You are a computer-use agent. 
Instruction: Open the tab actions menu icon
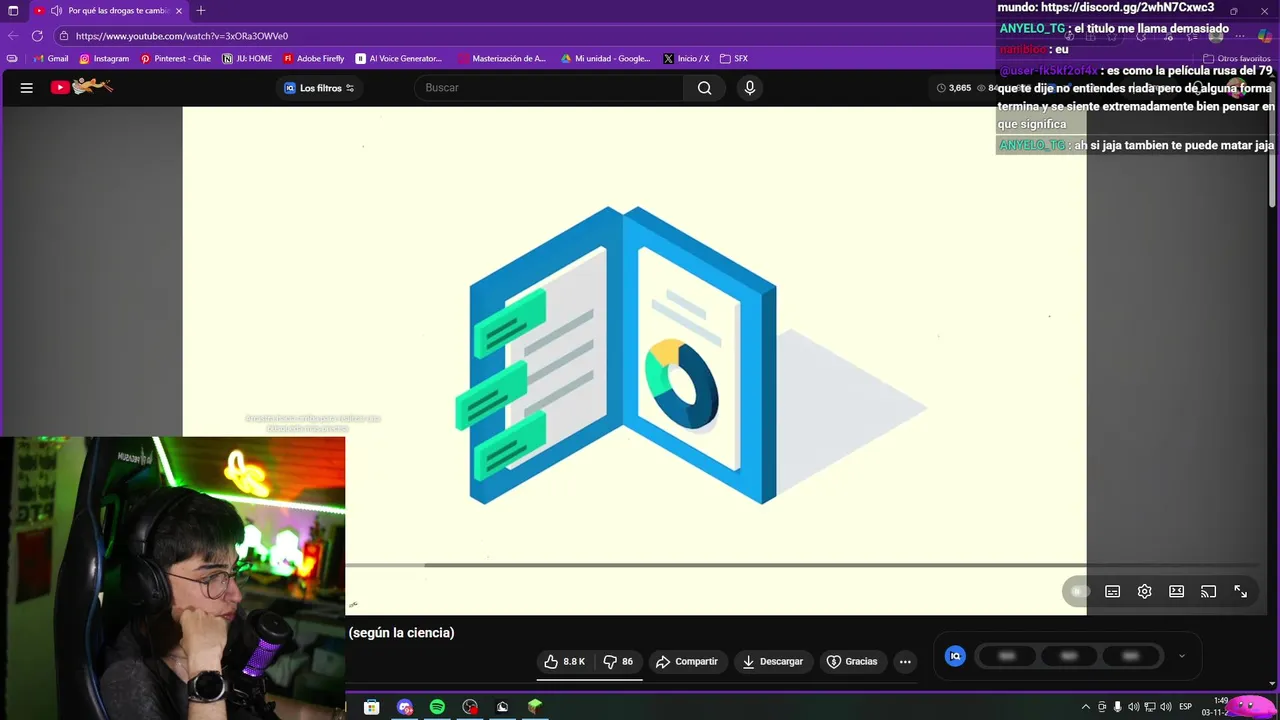coord(13,10)
